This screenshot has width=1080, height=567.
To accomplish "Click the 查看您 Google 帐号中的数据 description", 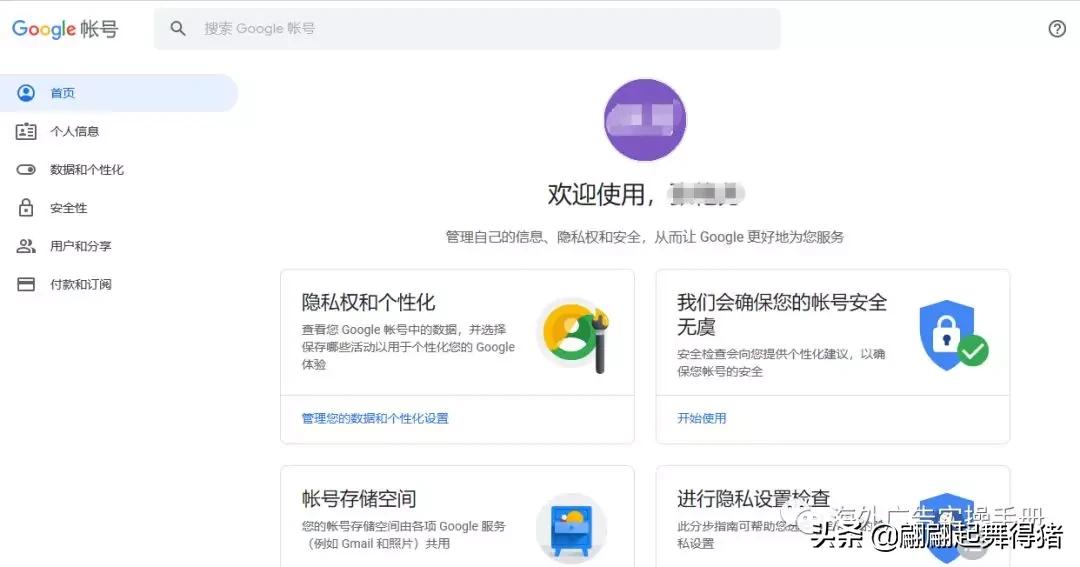I will click(x=408, y=347).
